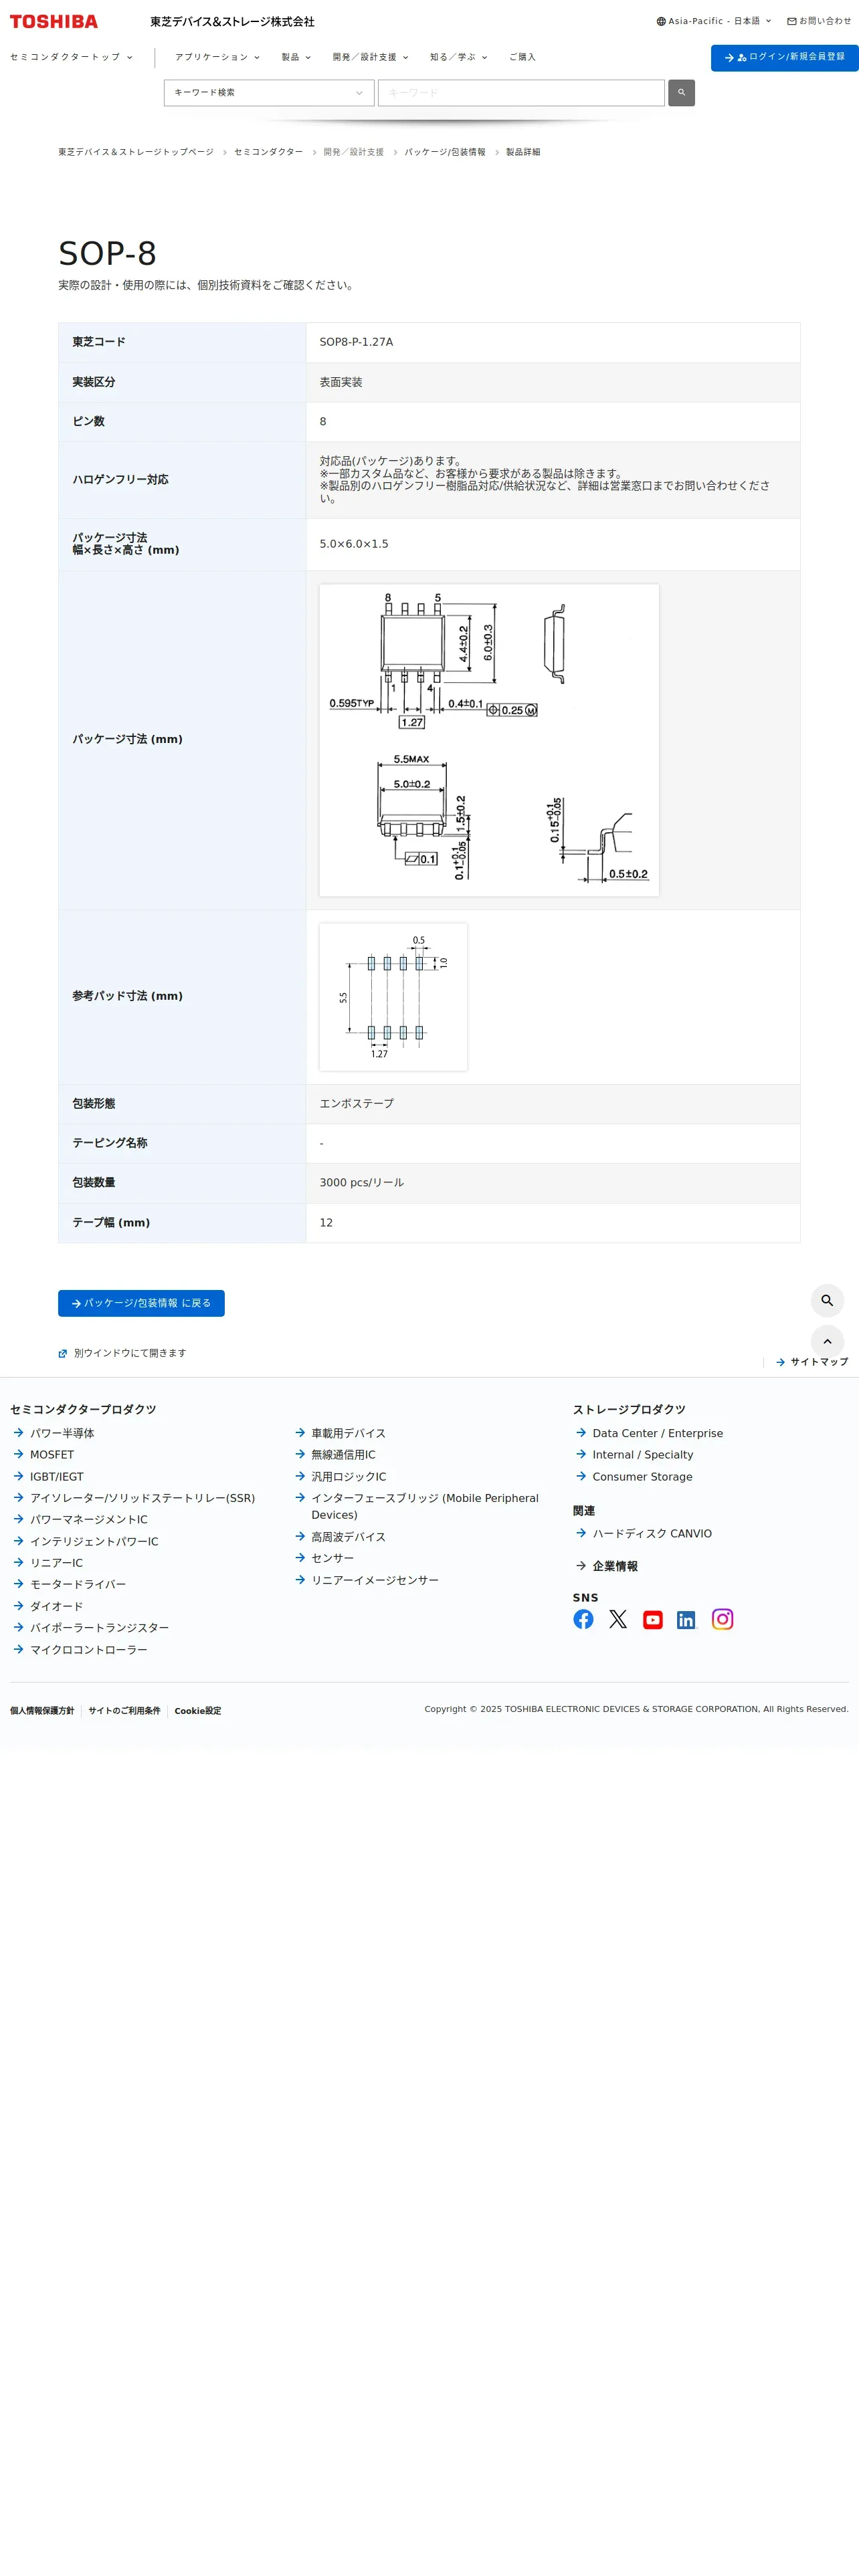Open ダイオード footer link

point(56,1607)
